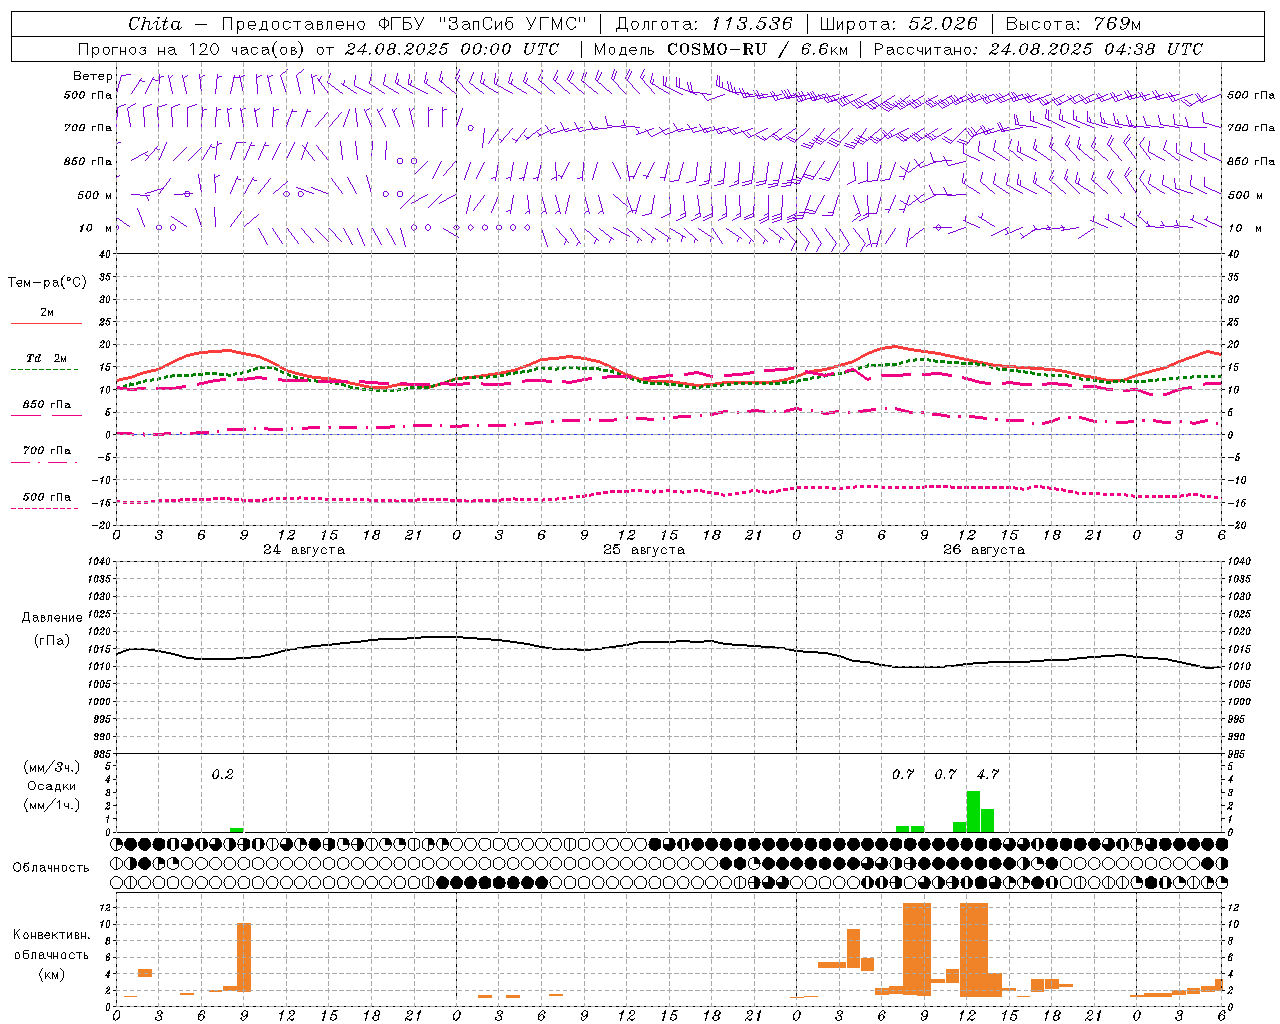Image resolution: width=1280 pixels, height=1024 pixels.
Task: Click the 4.7 precipitation total value
Action: [988, 774]
